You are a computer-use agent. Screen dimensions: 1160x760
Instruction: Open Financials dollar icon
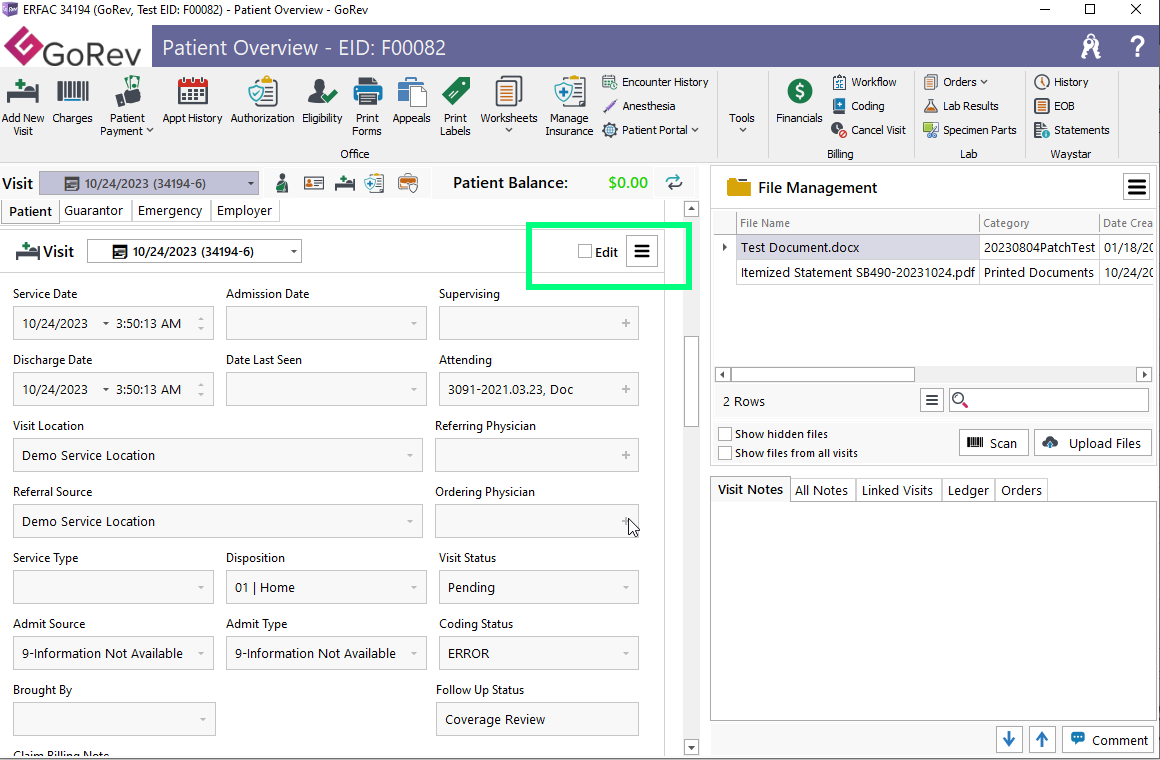point(799,102)
